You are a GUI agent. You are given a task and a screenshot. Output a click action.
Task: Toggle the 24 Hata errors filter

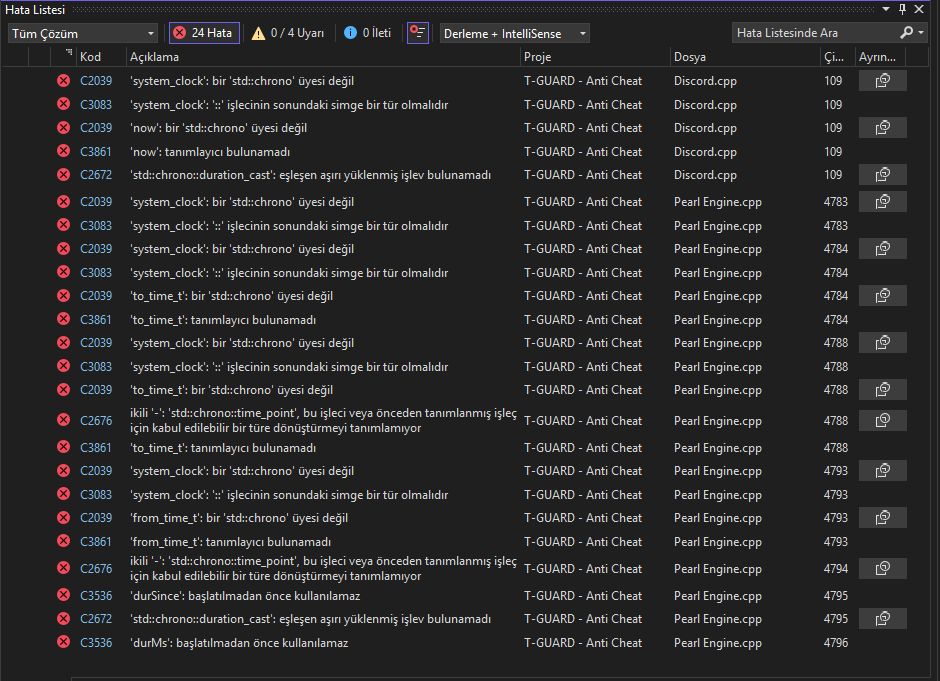204,33
